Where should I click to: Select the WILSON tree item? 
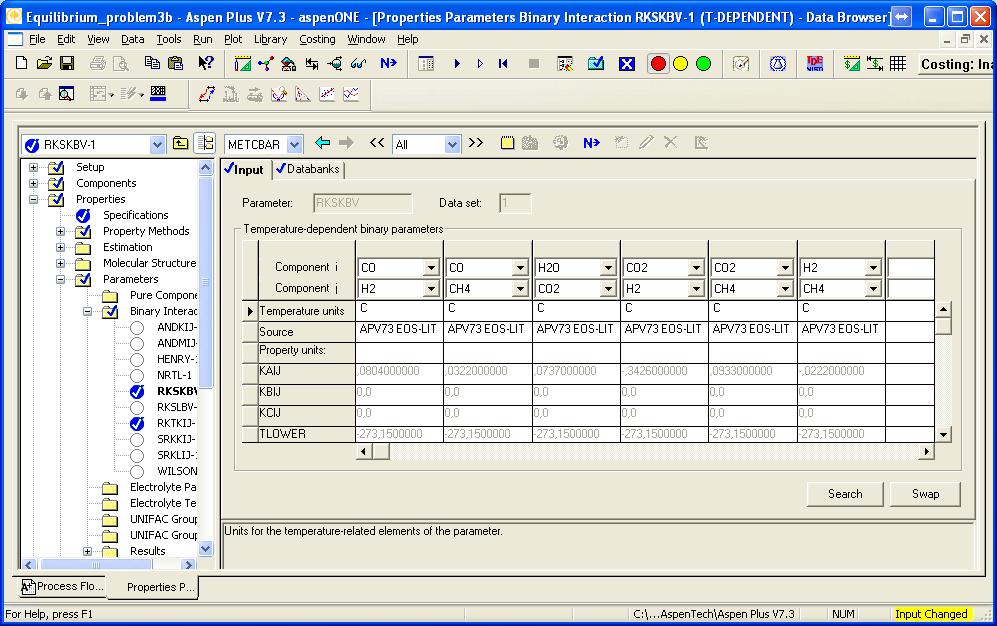[x=177, y=471]
